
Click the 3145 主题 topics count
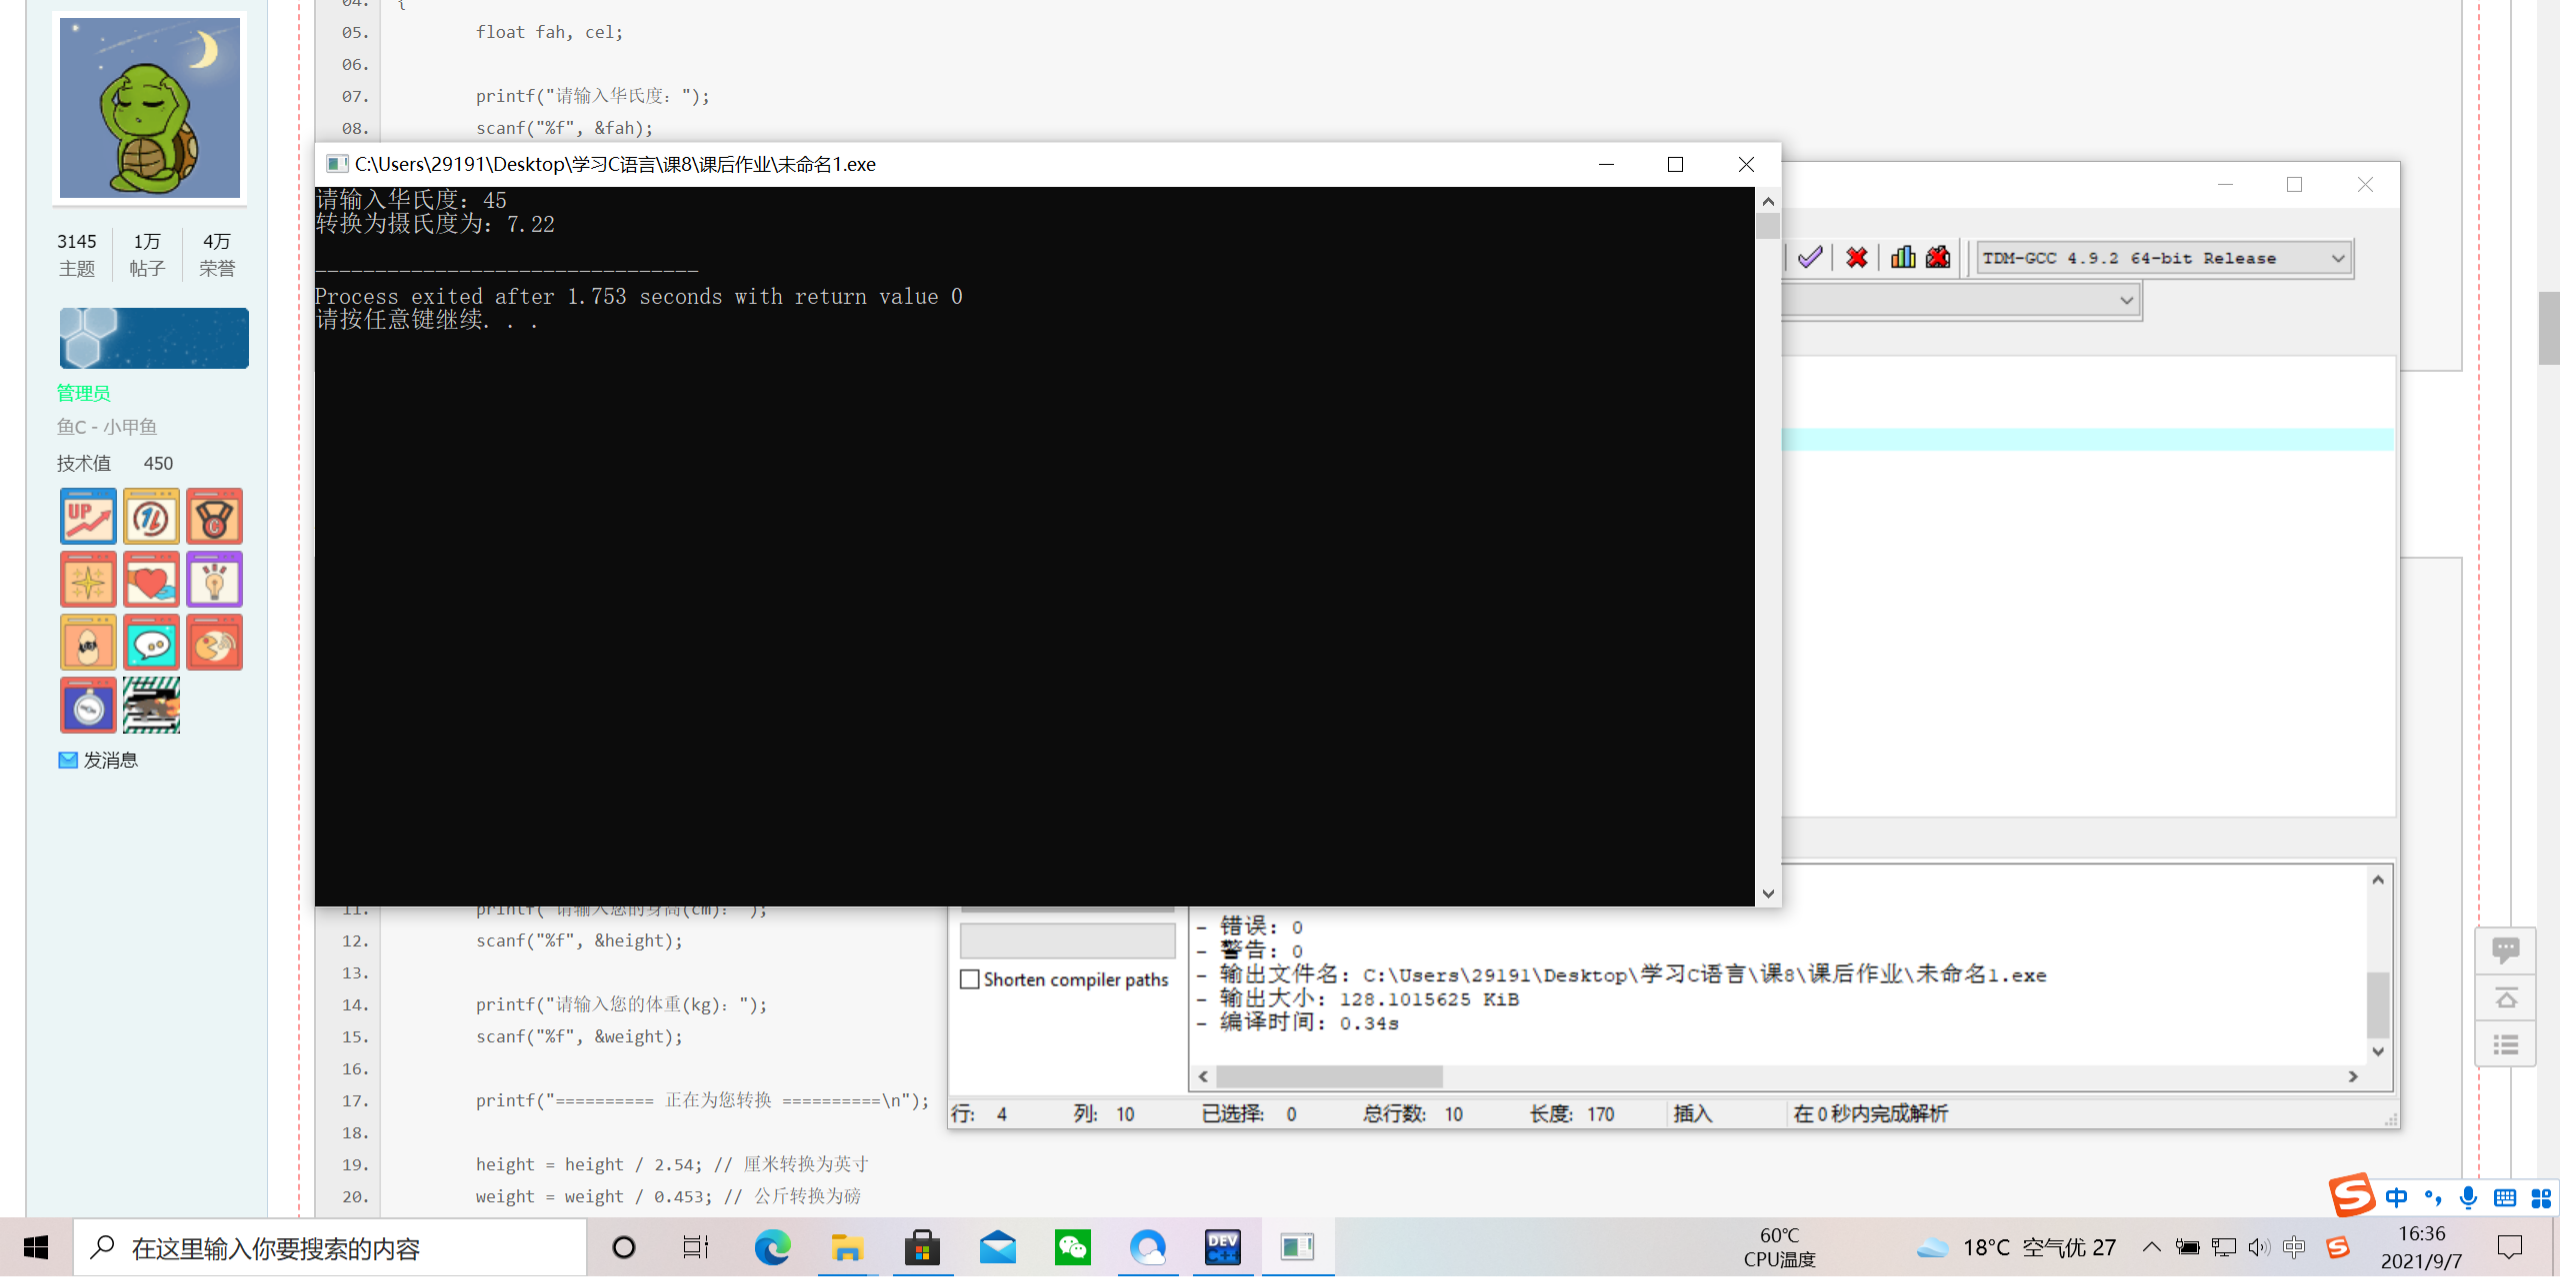pos(77,254)
